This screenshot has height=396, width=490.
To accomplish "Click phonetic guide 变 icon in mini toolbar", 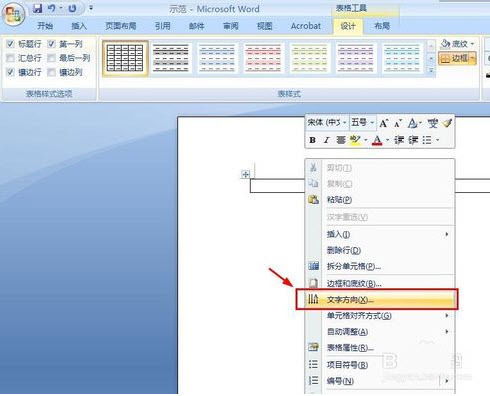I will pos(433,123).
